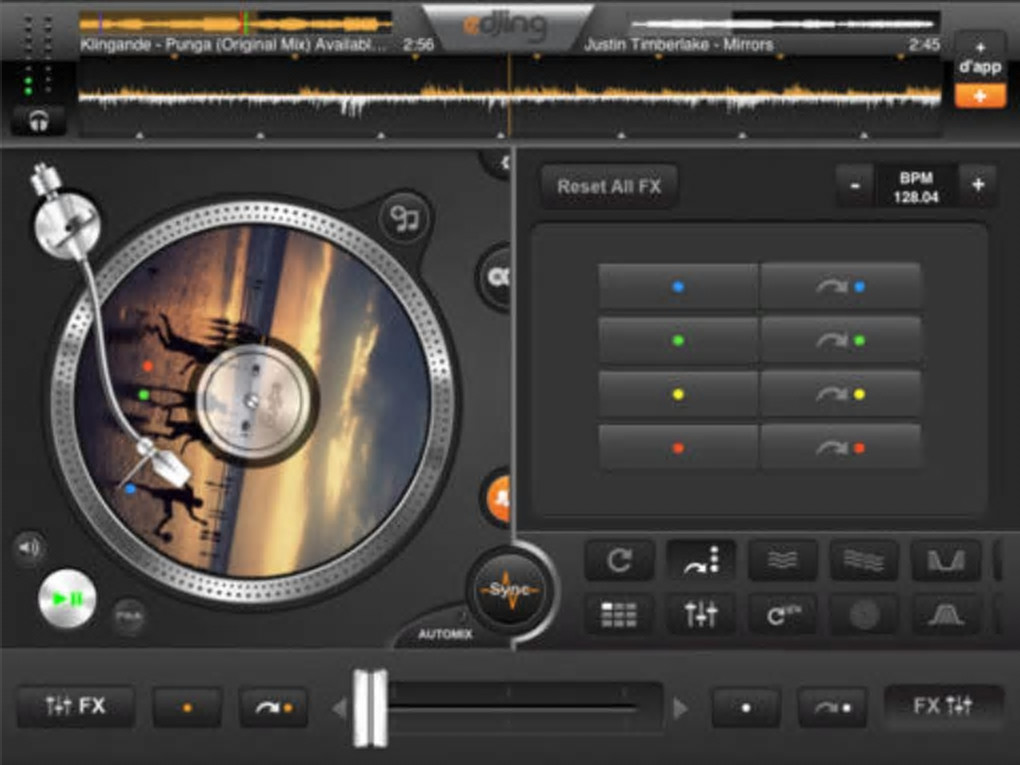This screenshot has height=765, width=1020.
Task: Turn on AUTOMIX mode
Action: tap(445, 634)
